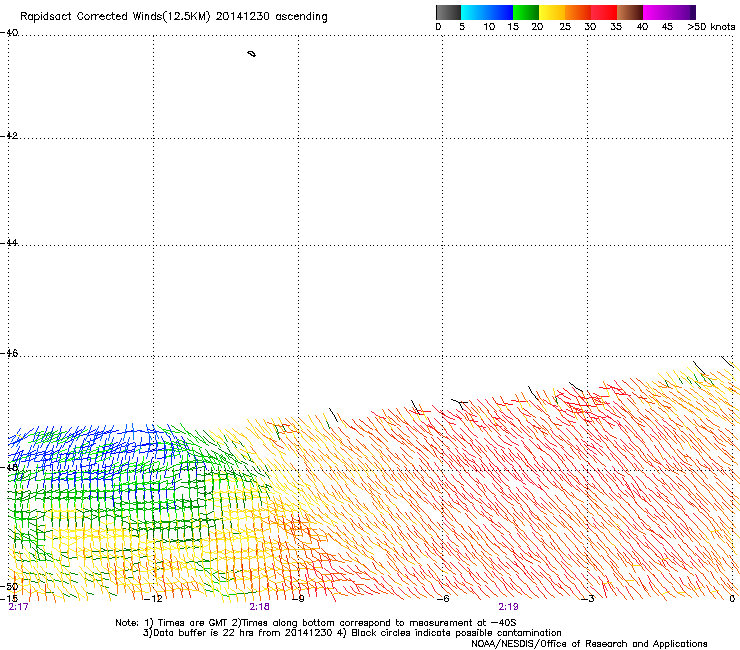Click the gray 0-5 knots legend swatch
The image size is (740, 650).
(448, 12)
